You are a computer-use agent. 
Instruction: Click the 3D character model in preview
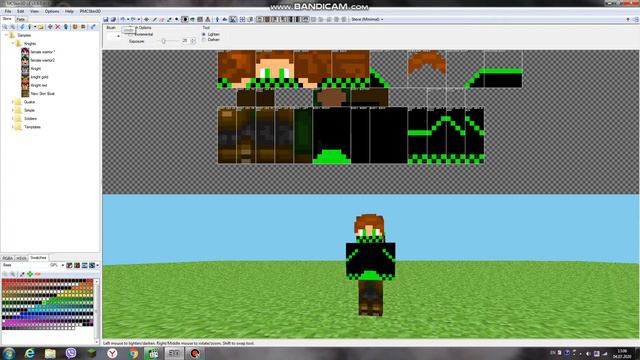click(370, 265)
